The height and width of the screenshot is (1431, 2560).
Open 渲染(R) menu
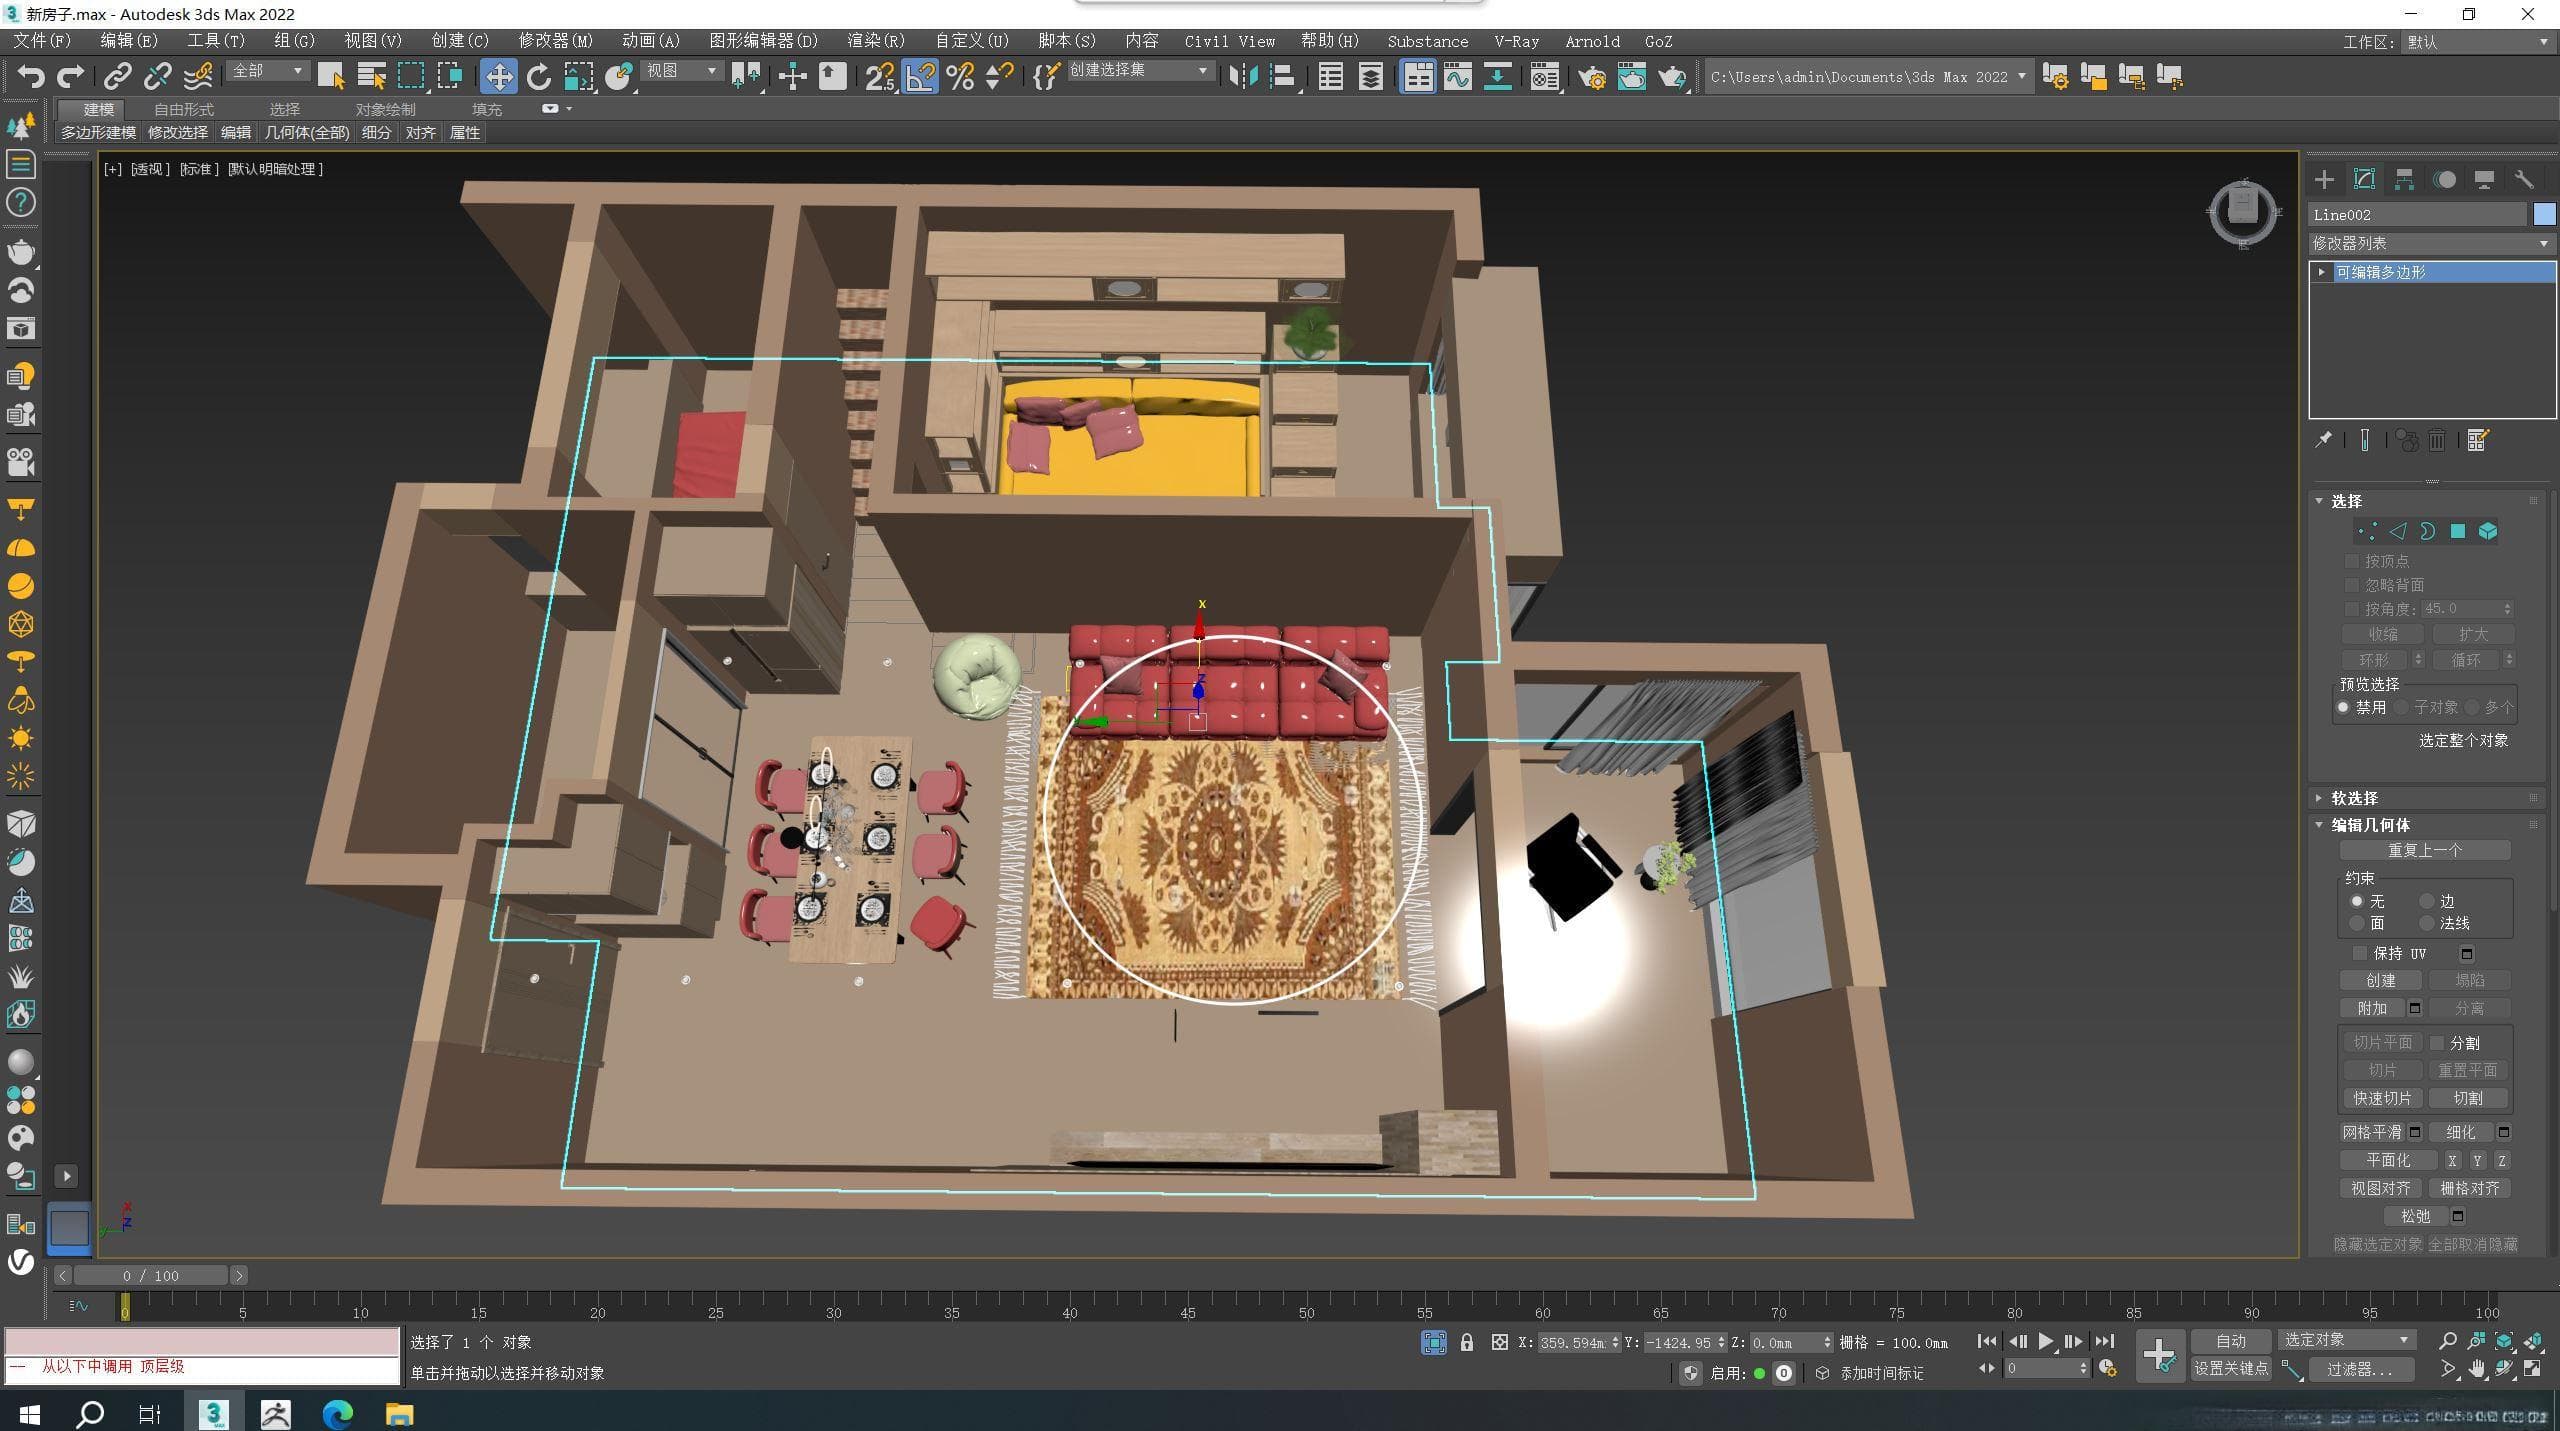point(876,41)
